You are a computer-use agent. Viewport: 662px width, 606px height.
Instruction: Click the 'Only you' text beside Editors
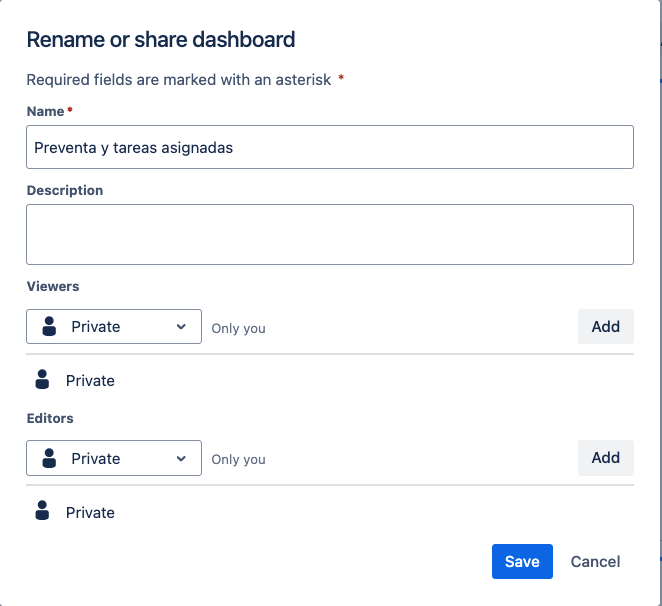[x=239, y=459]
